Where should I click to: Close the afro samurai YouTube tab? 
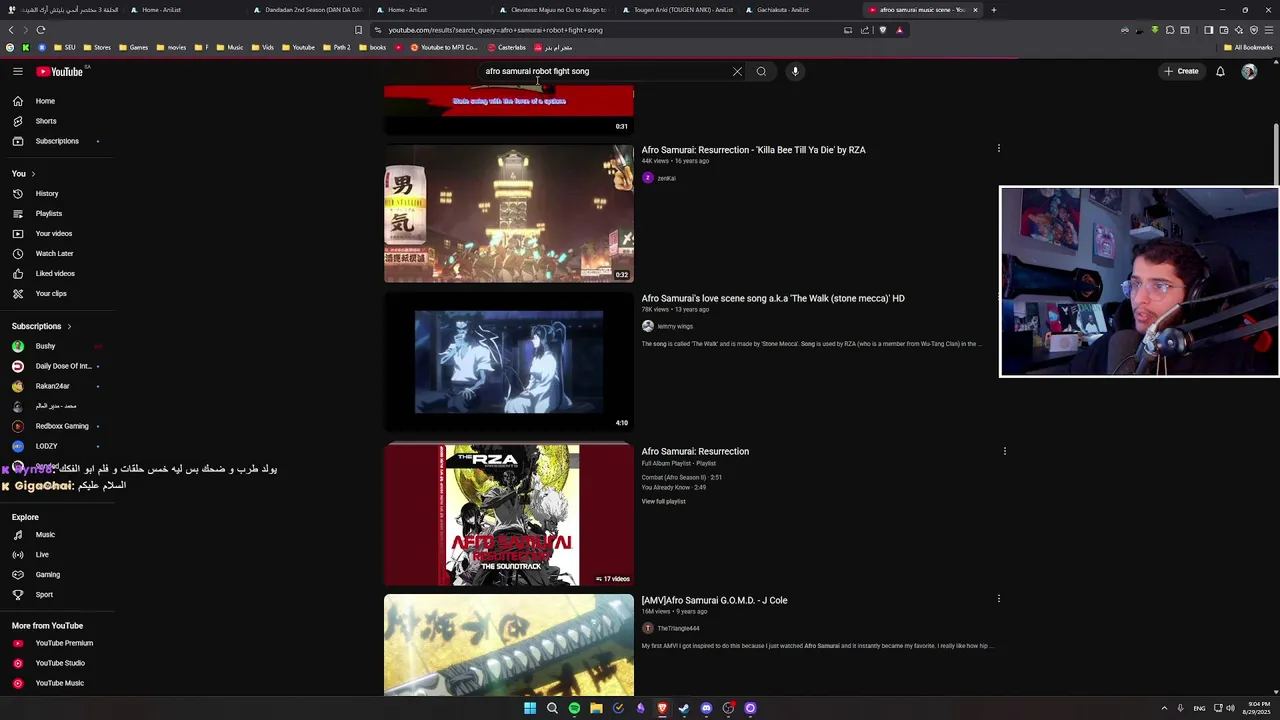[975, 10]
